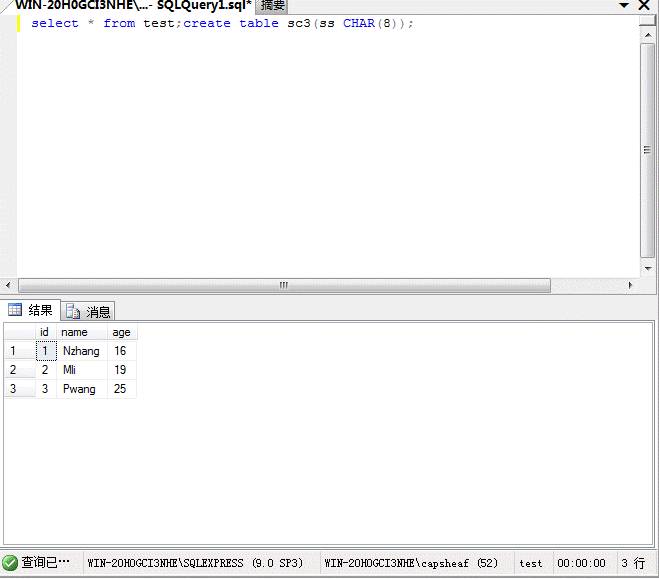Click the editor scrollbar up arrow
Screen dimensions: 659x579
[648, 23]
